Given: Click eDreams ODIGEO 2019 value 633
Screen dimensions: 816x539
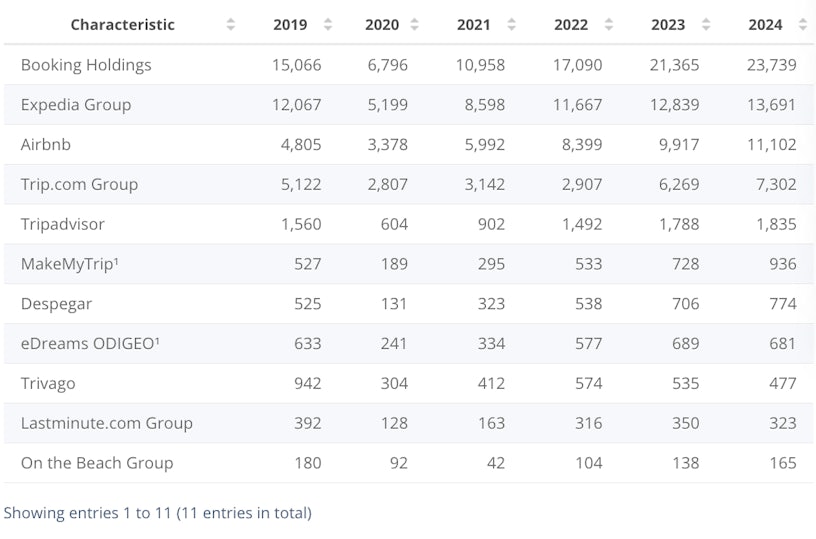Looking at the screenshot, I should tap(308, 343).
